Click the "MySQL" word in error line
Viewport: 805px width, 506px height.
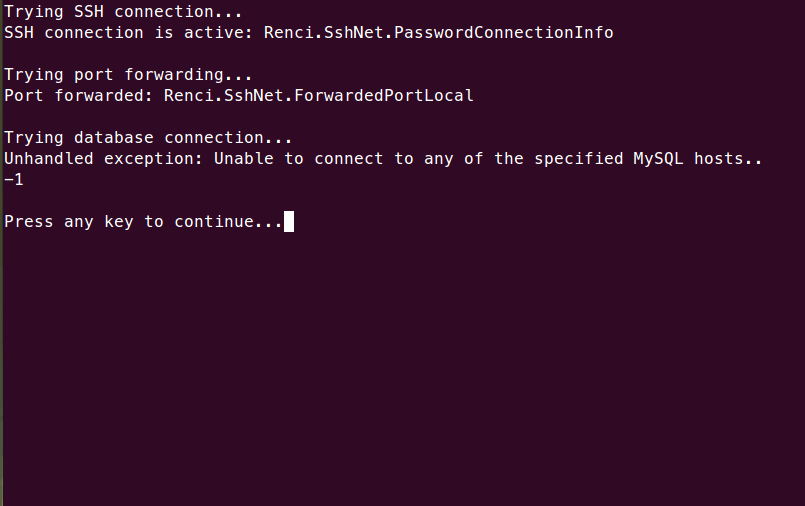coord(658,159)
